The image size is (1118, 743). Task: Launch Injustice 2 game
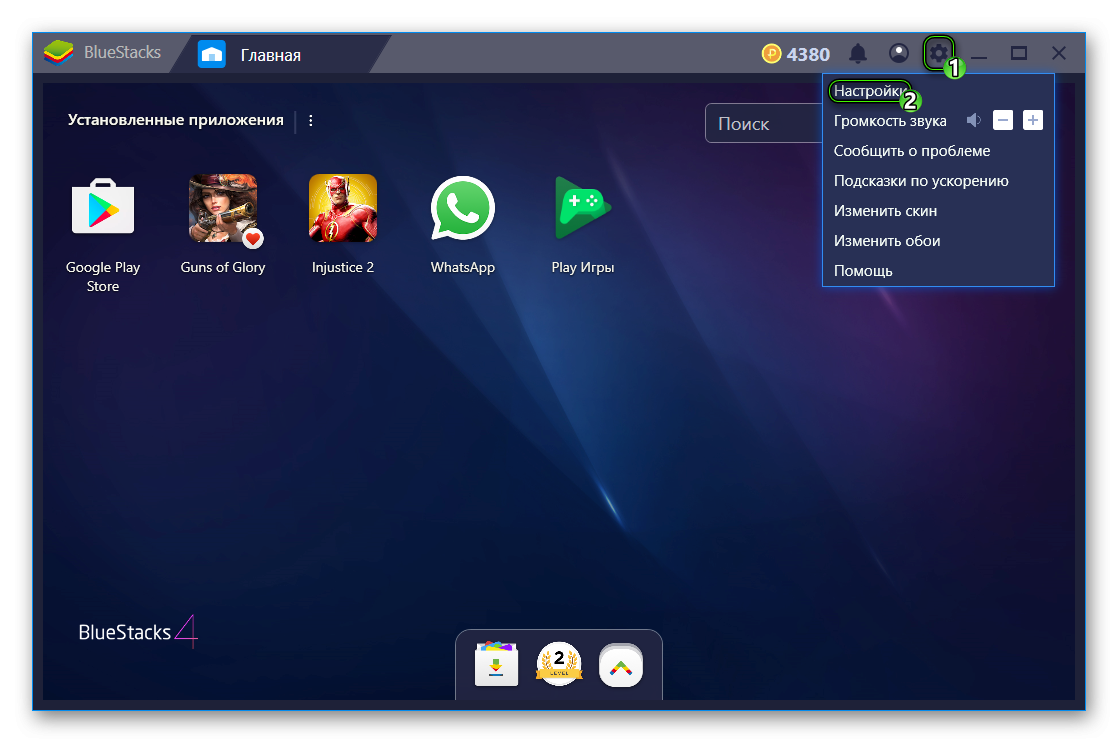[x=343, y=208]
